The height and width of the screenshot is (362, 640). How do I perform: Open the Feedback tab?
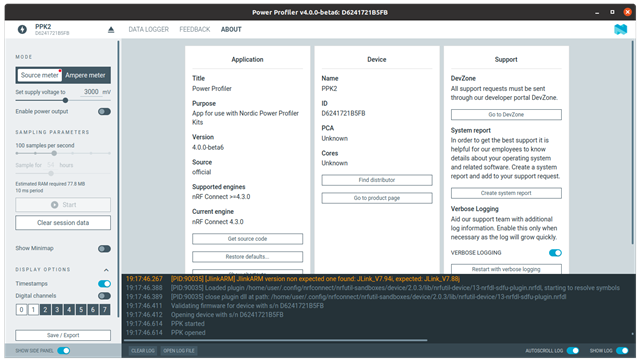pyautogui.click(x=195, y=29)
